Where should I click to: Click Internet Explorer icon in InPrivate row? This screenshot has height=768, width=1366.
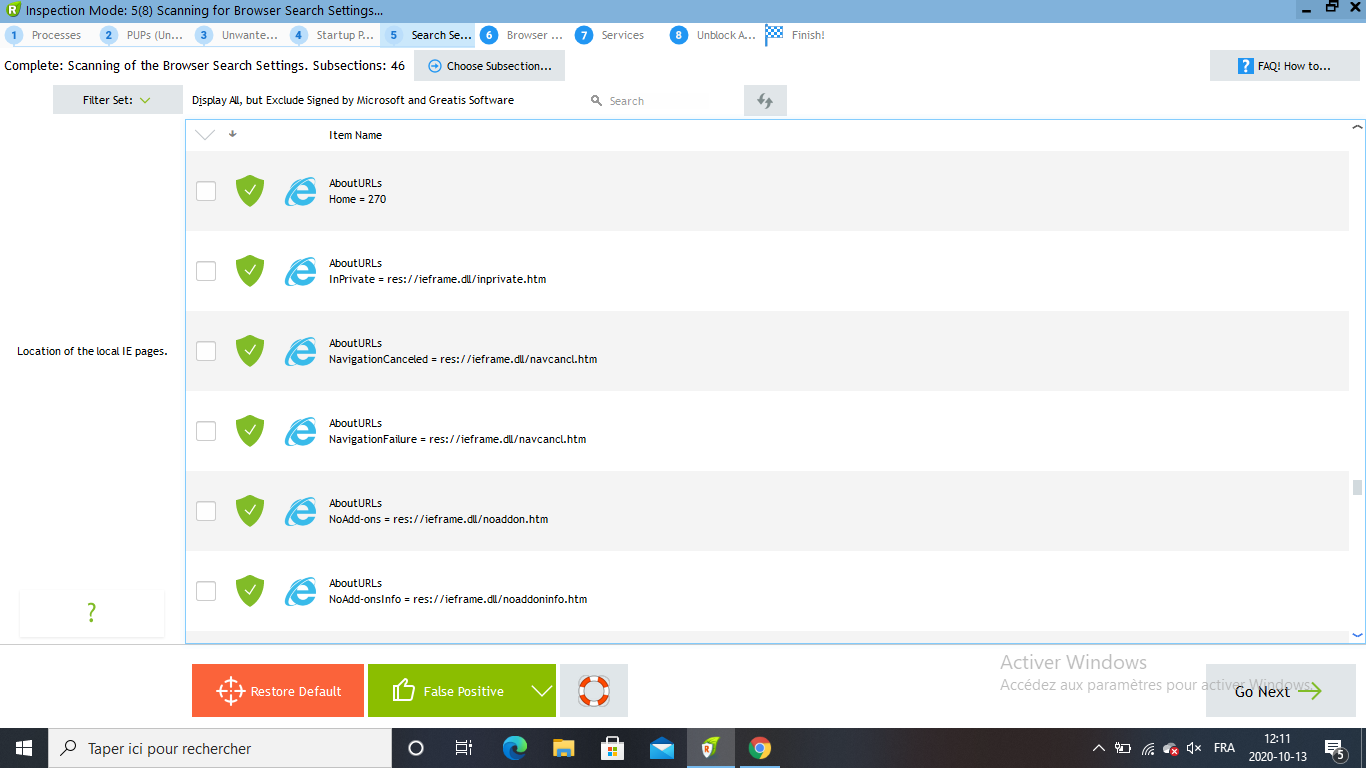[300, 271]
